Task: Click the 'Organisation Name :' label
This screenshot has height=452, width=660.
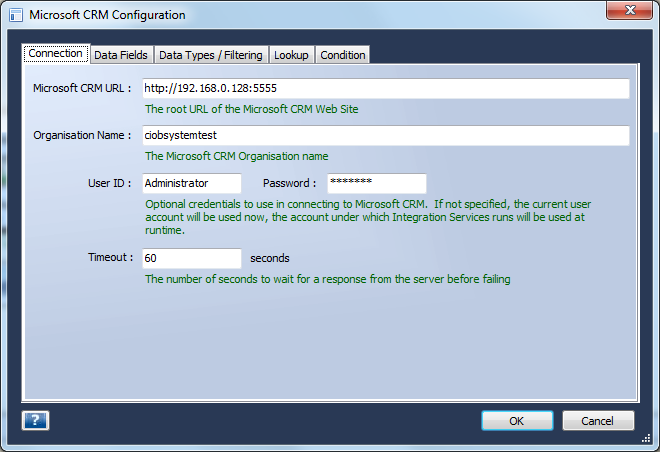Action: tap(82, 135)
